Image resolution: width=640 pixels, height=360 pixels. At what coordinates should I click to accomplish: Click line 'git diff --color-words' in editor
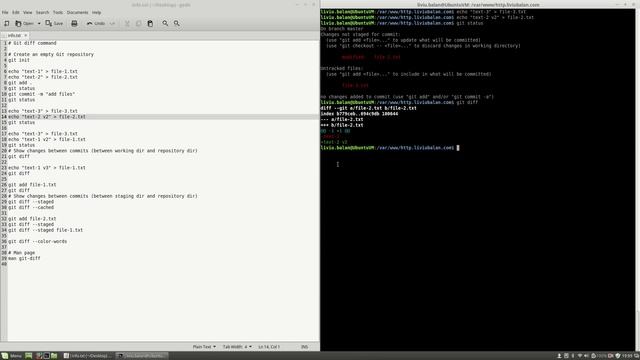coord(38,241)
